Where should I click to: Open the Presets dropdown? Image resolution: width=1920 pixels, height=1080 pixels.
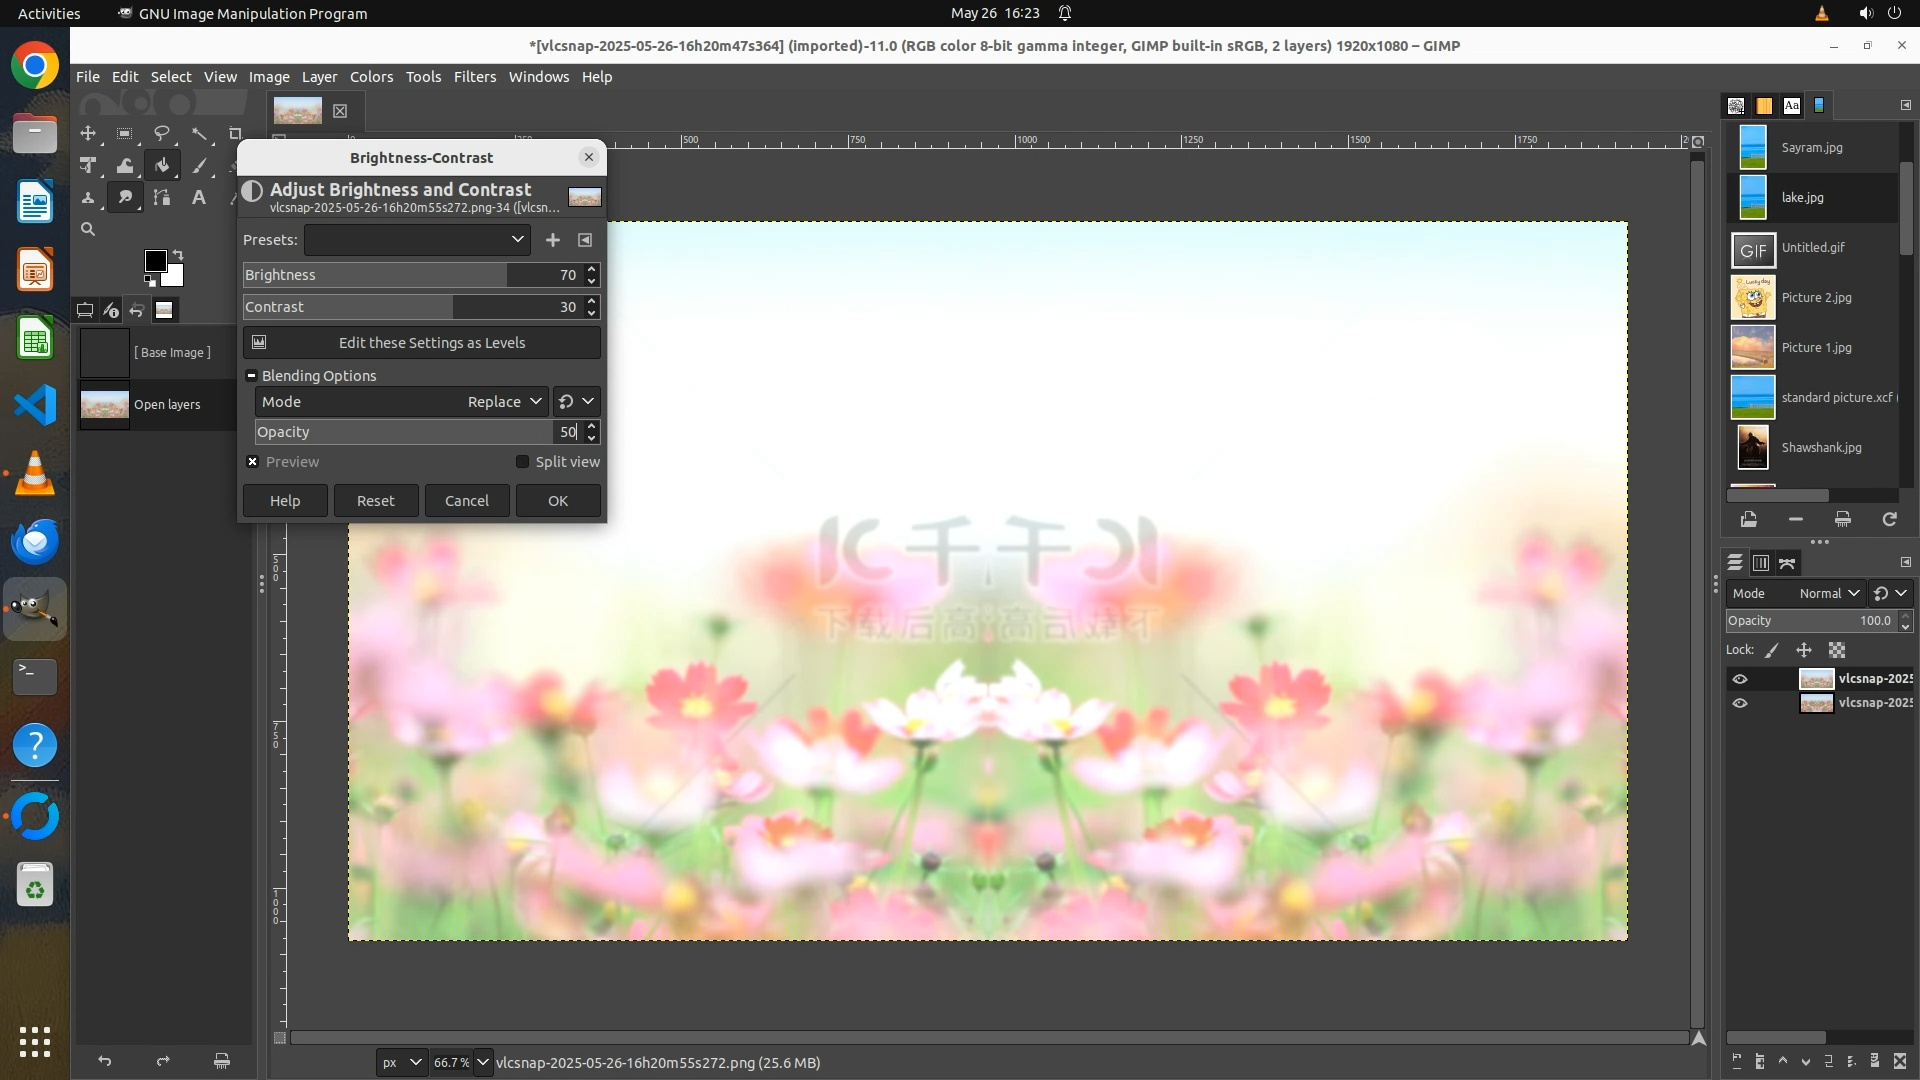(x=417, y=240)
